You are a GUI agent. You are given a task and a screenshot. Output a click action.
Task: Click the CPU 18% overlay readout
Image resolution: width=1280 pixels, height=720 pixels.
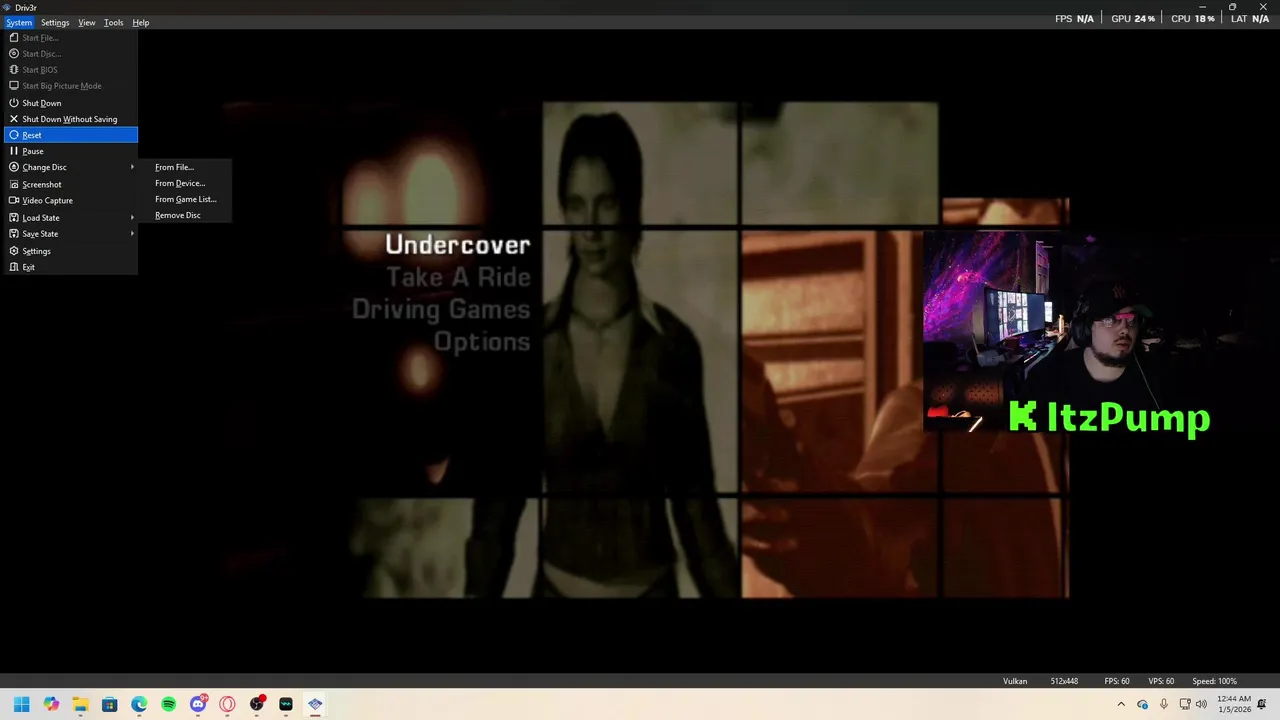point(1193,19)
